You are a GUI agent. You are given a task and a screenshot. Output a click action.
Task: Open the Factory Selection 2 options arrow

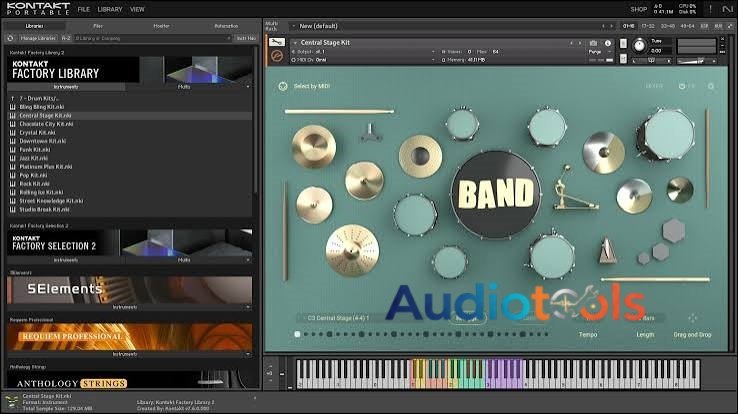click(x=248, y=260)
